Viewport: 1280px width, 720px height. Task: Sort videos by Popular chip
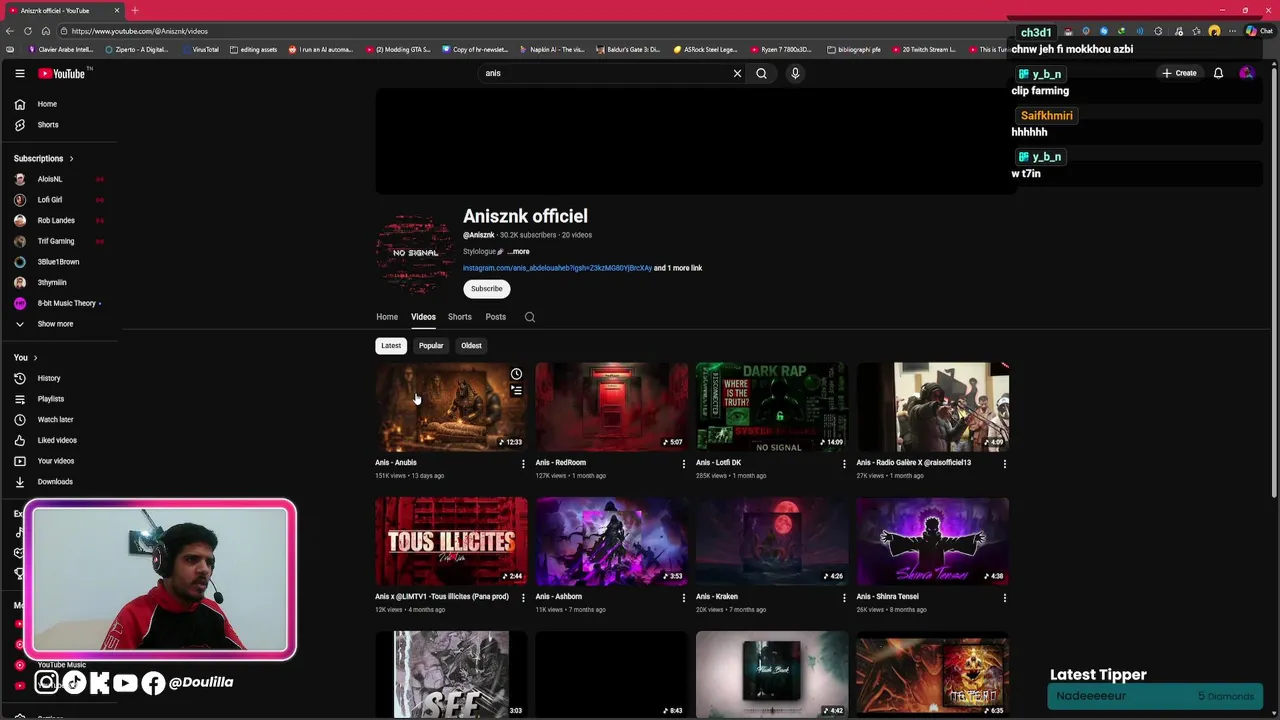click(x=431, y=346)
